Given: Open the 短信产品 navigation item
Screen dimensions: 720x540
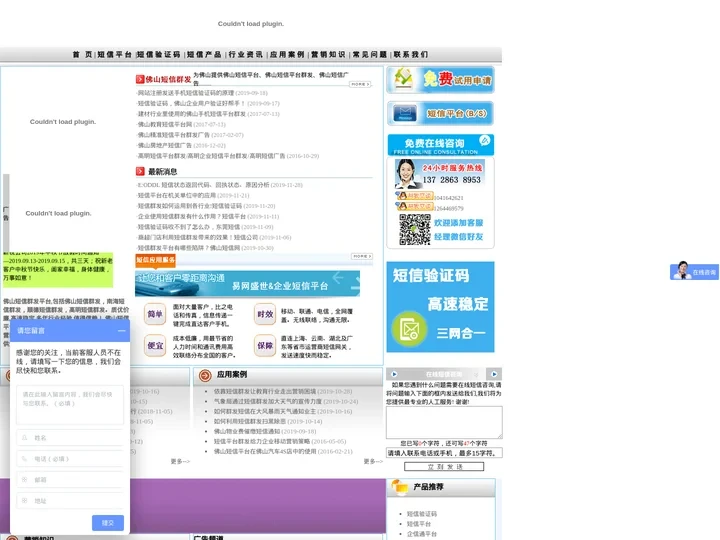Looking at the screenshot, I should pyautogui.click(x=204, y=54).
